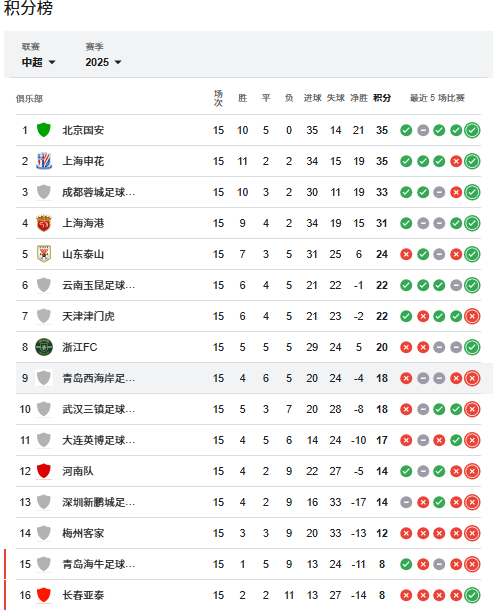Click the 山东泰山 club crest
The width and height of the screenshot is (495, 616).
pyautogui.click(x=44, y=254)
